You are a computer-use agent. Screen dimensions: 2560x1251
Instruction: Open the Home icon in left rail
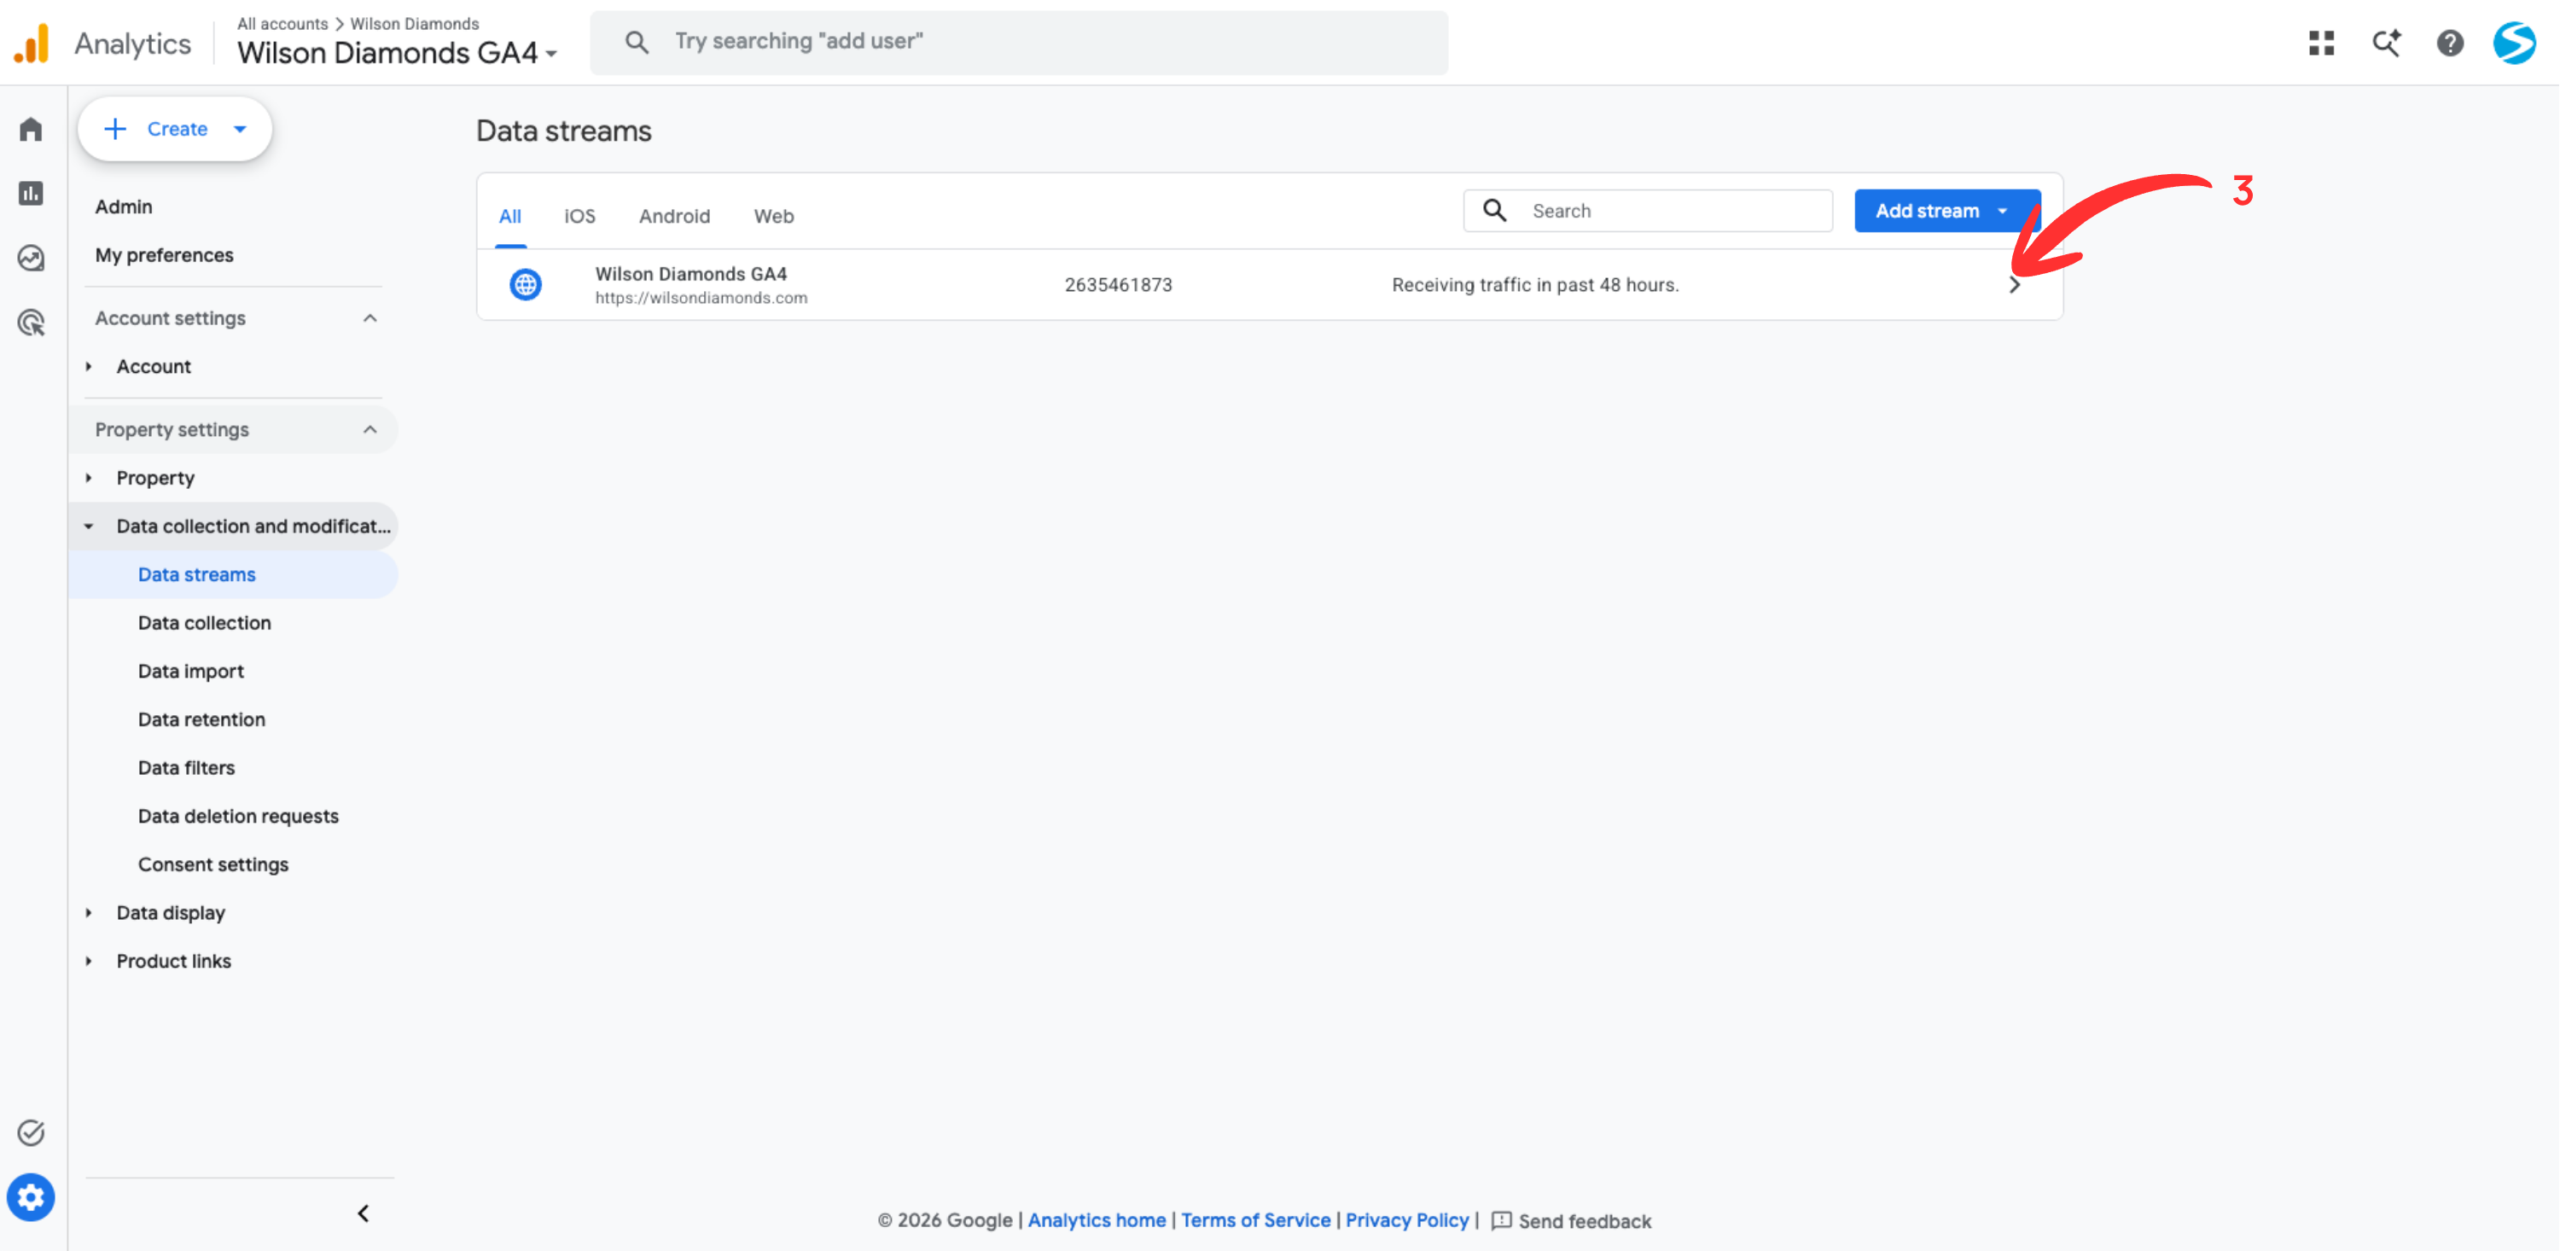pos(31,129)
